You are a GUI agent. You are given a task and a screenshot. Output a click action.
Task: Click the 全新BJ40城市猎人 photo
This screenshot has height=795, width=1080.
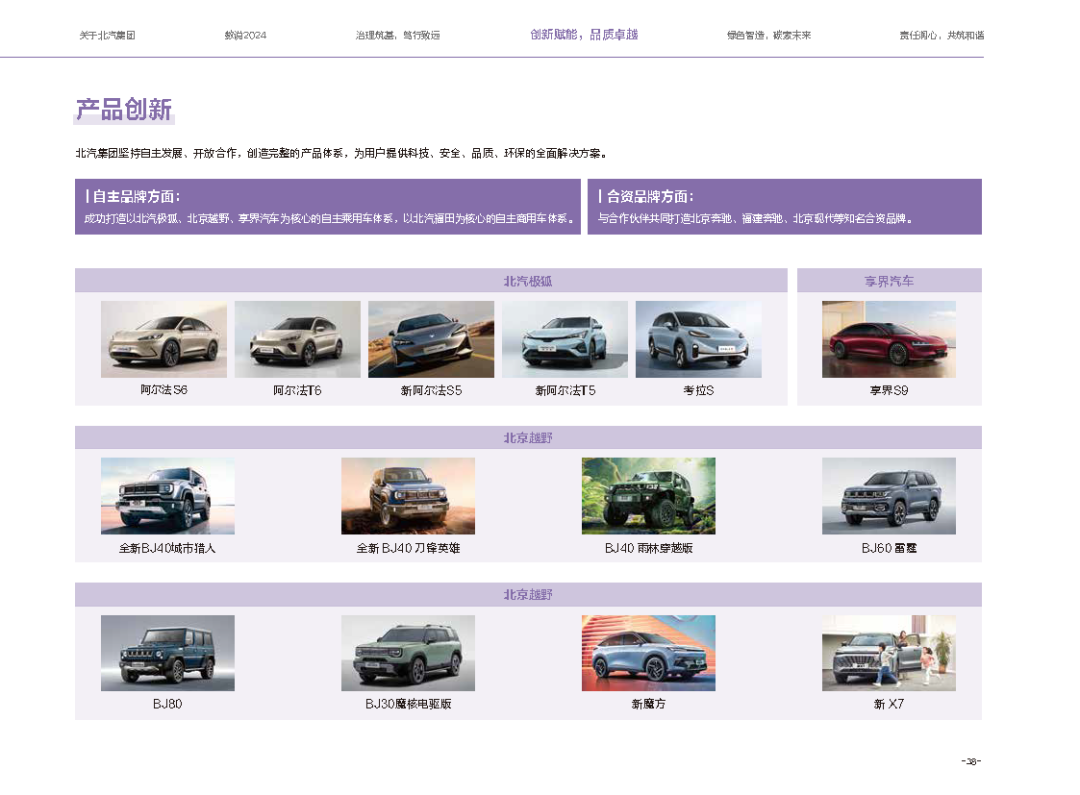167,496
